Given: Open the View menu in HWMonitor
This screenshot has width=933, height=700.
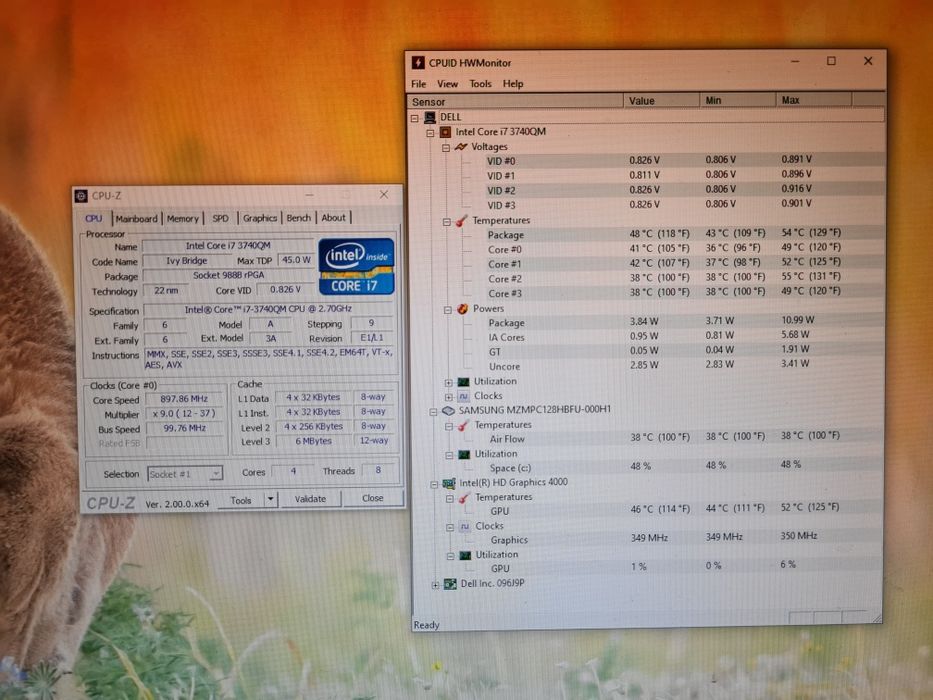Looking at the screenshot, I should pos(447,84).
